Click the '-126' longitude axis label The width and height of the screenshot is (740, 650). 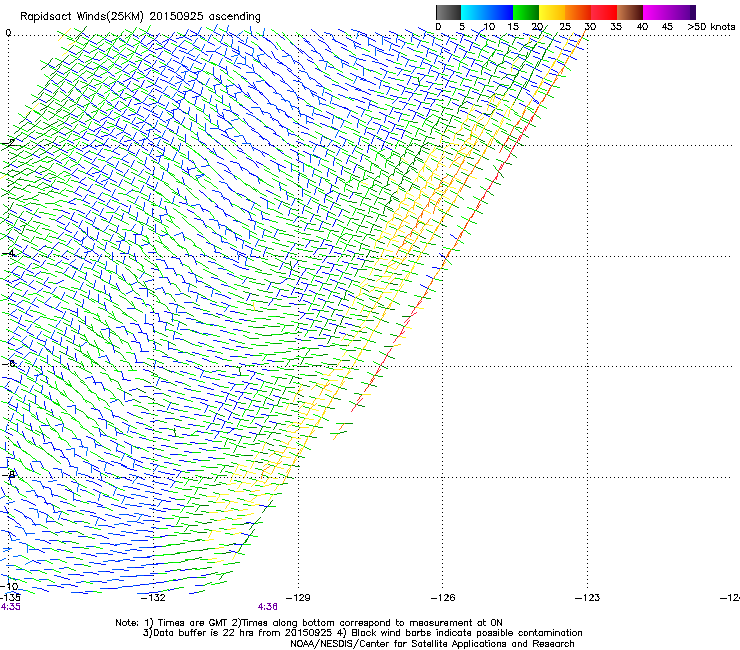(x=443, y=598)
